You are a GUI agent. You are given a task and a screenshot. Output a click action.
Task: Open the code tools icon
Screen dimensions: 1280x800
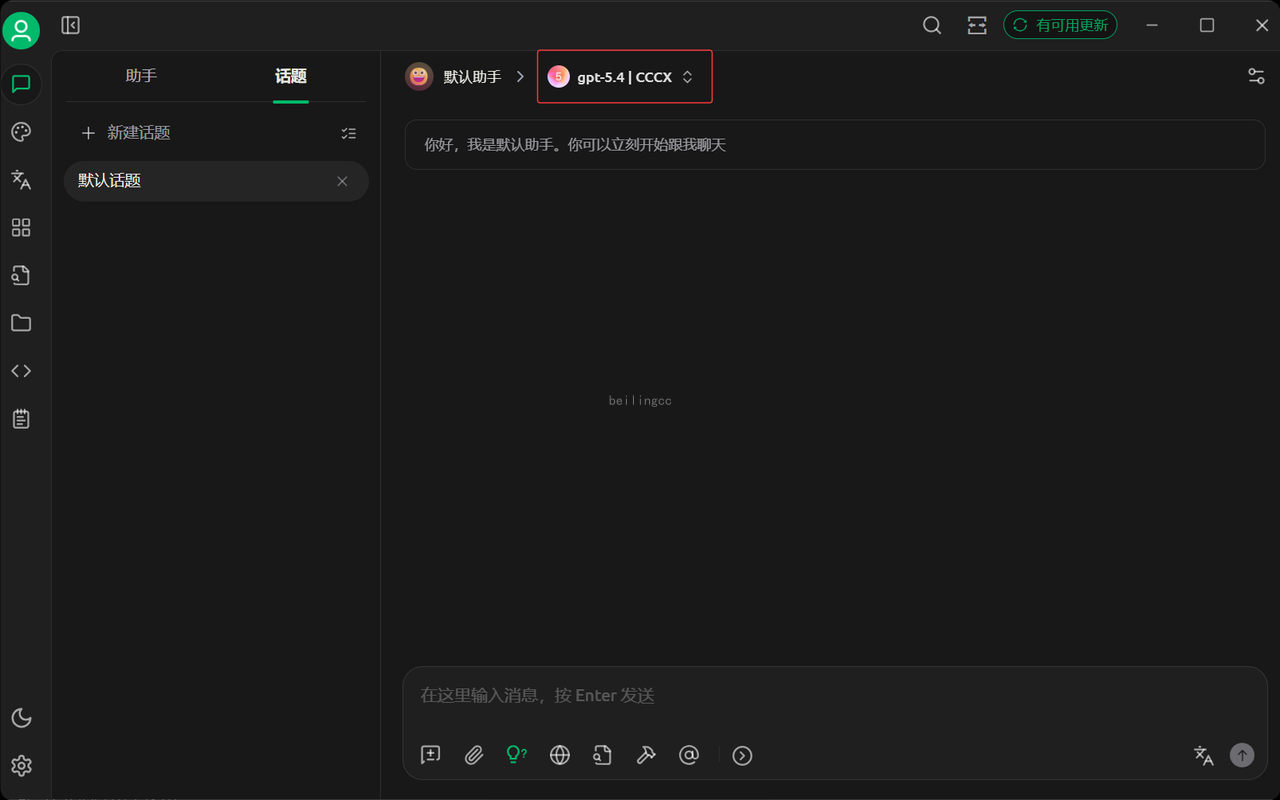point(21,371)
